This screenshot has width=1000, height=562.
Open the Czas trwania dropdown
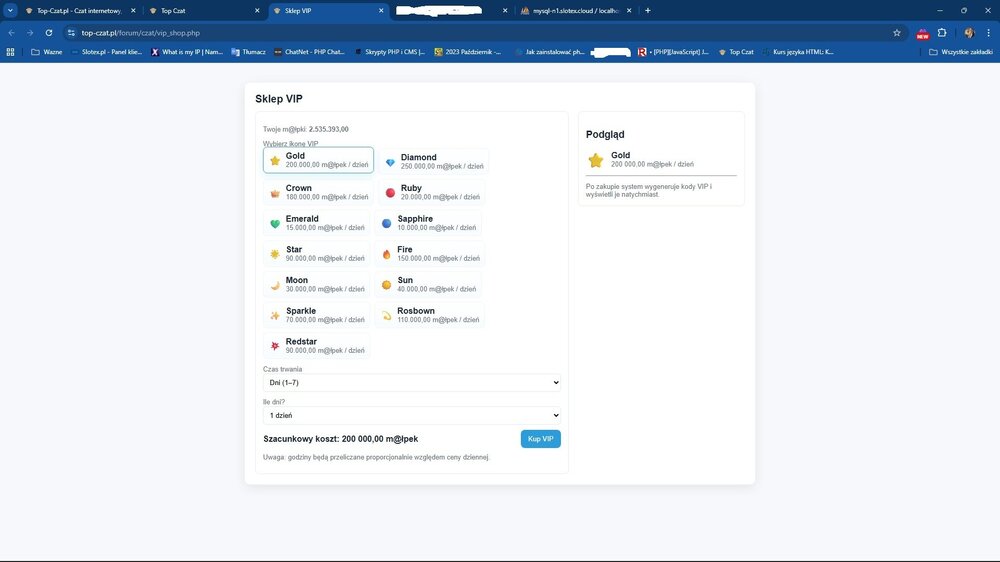[x=412, y=383]
